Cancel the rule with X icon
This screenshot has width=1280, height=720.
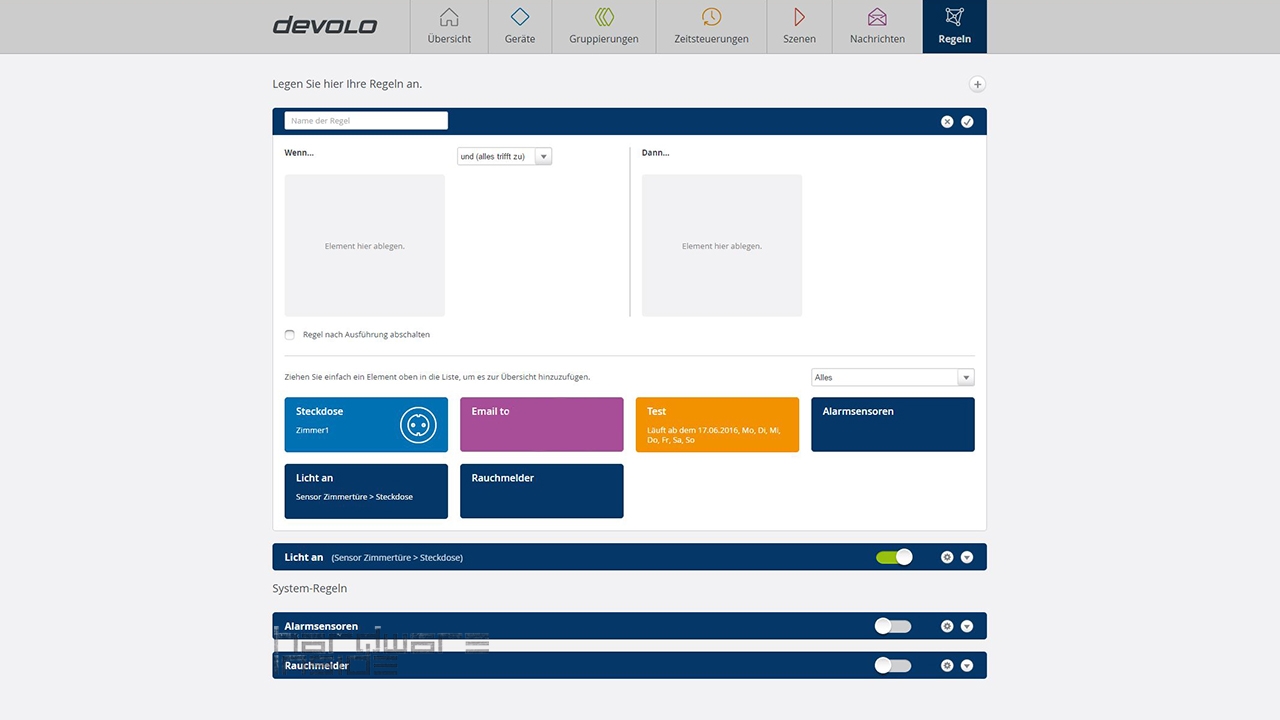(947, 121)
